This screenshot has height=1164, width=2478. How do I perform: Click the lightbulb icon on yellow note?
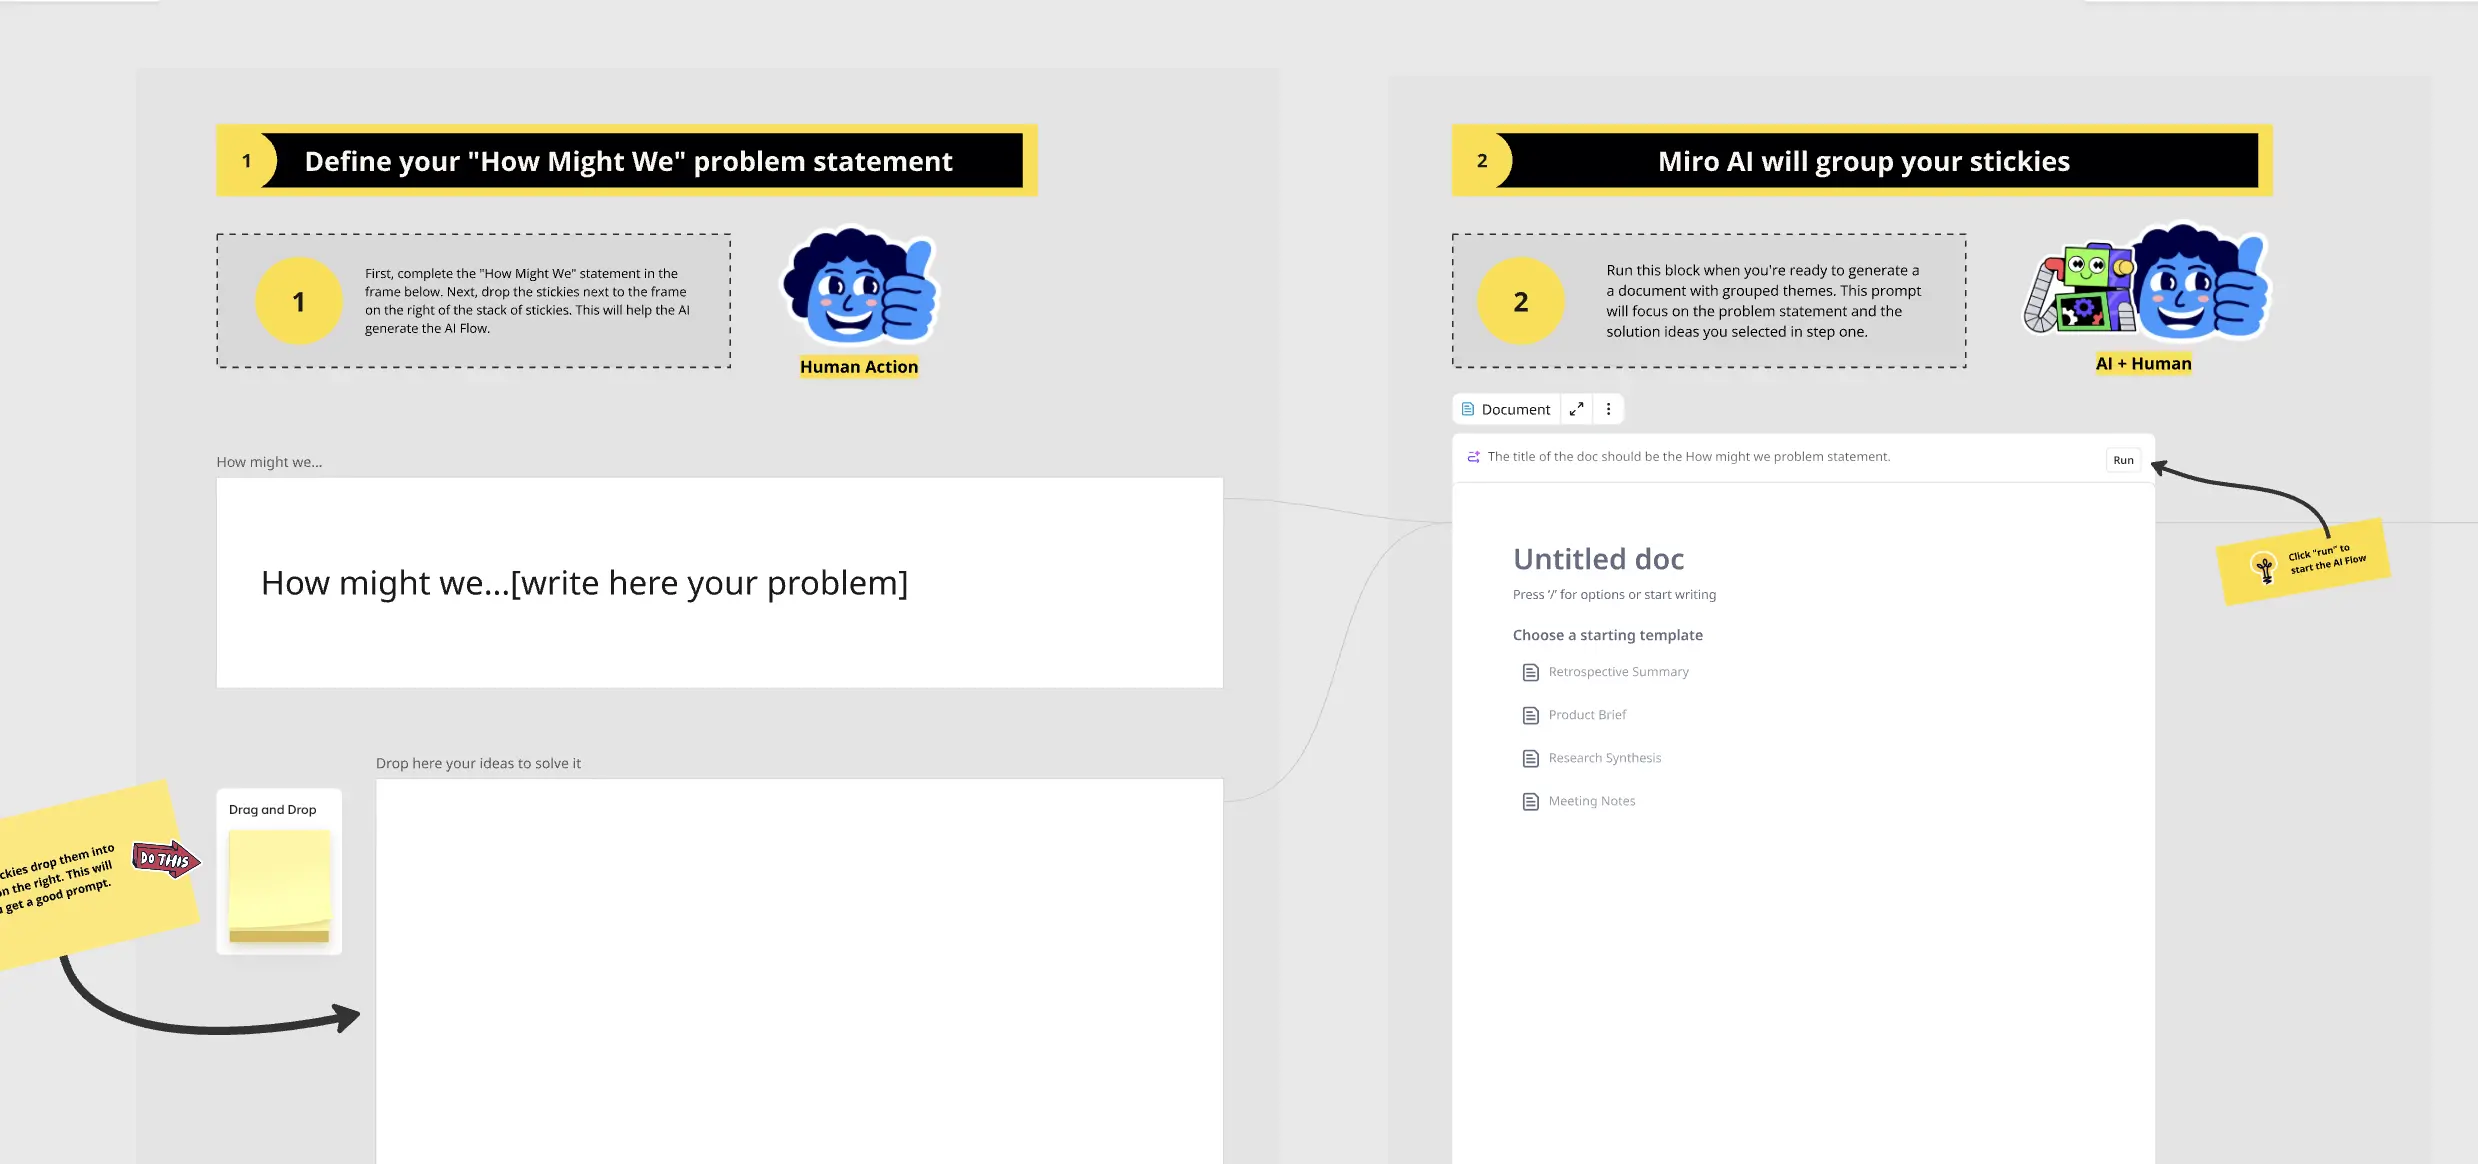pos(2264,567)
